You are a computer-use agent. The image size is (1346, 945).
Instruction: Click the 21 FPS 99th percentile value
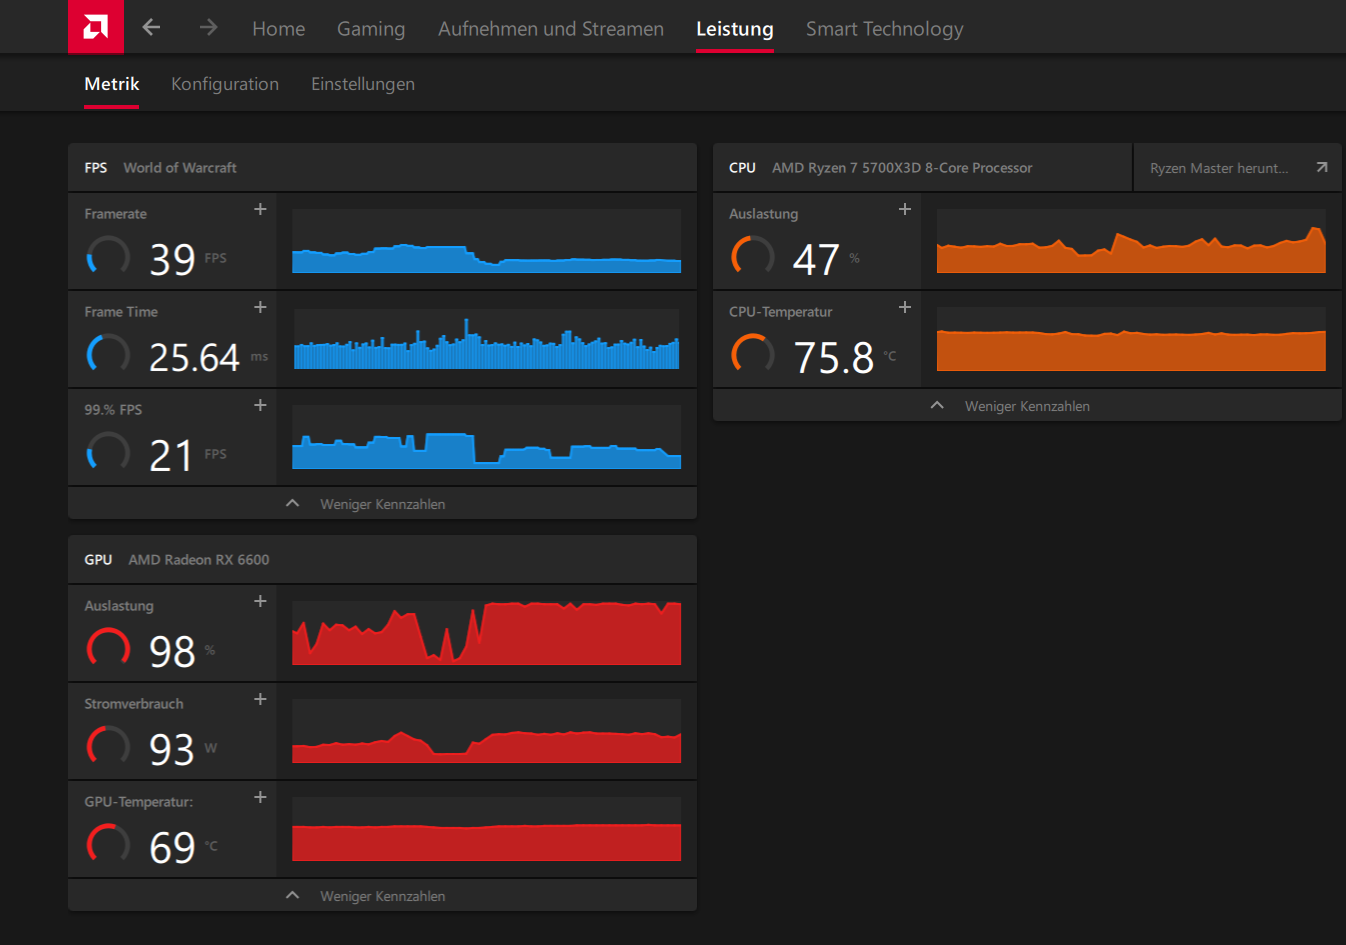pyautogui.click(x=171, y=456)
